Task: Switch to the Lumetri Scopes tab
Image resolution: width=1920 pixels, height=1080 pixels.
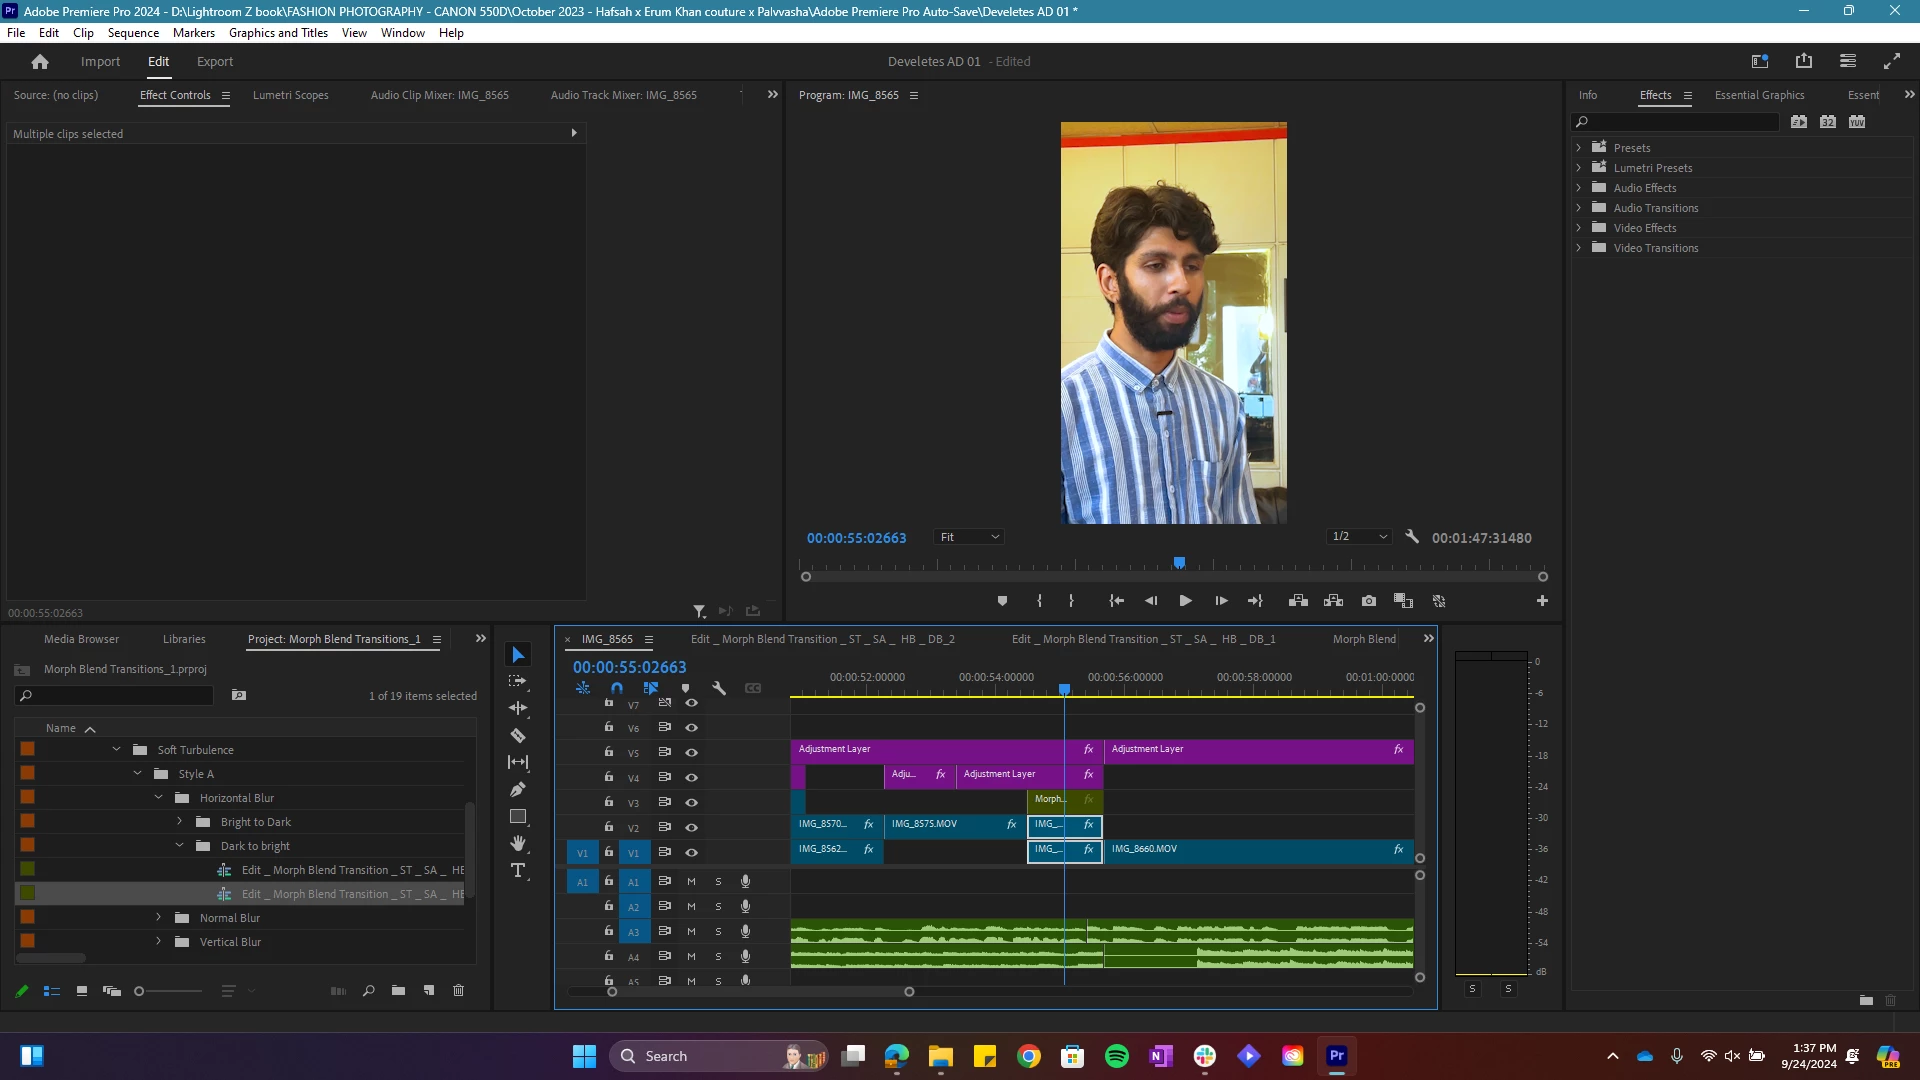Action: tap(290, 95)
